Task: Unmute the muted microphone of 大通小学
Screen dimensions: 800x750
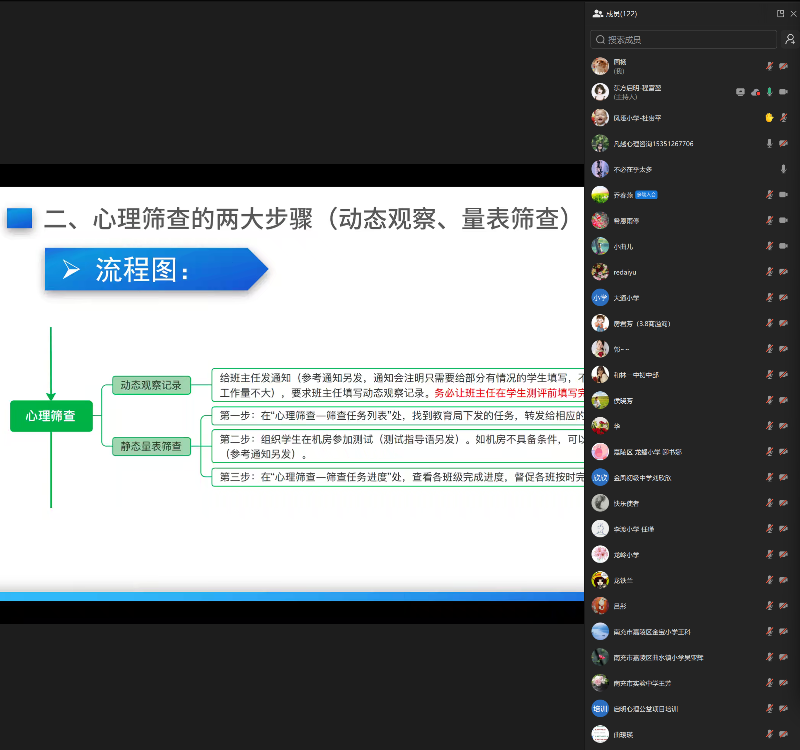Action: tap(769, 297)
